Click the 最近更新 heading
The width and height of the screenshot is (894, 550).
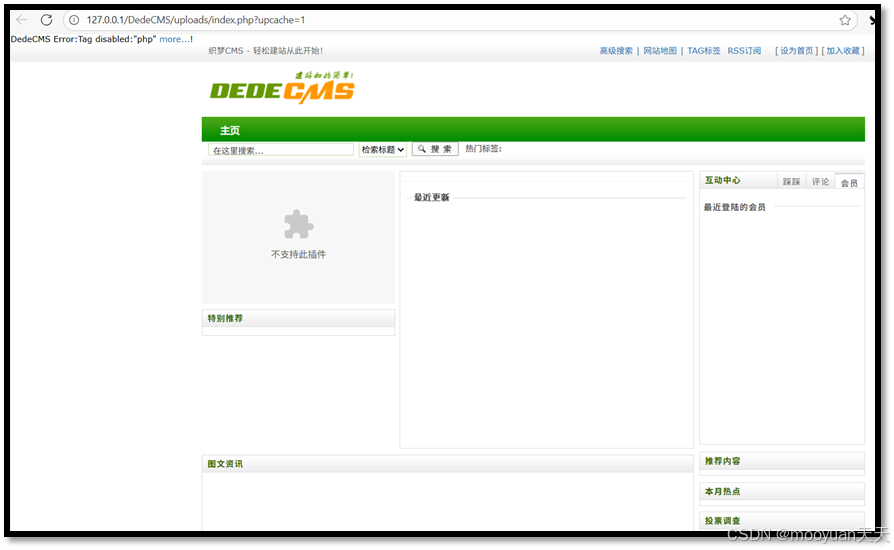click(x=432, y=197)
